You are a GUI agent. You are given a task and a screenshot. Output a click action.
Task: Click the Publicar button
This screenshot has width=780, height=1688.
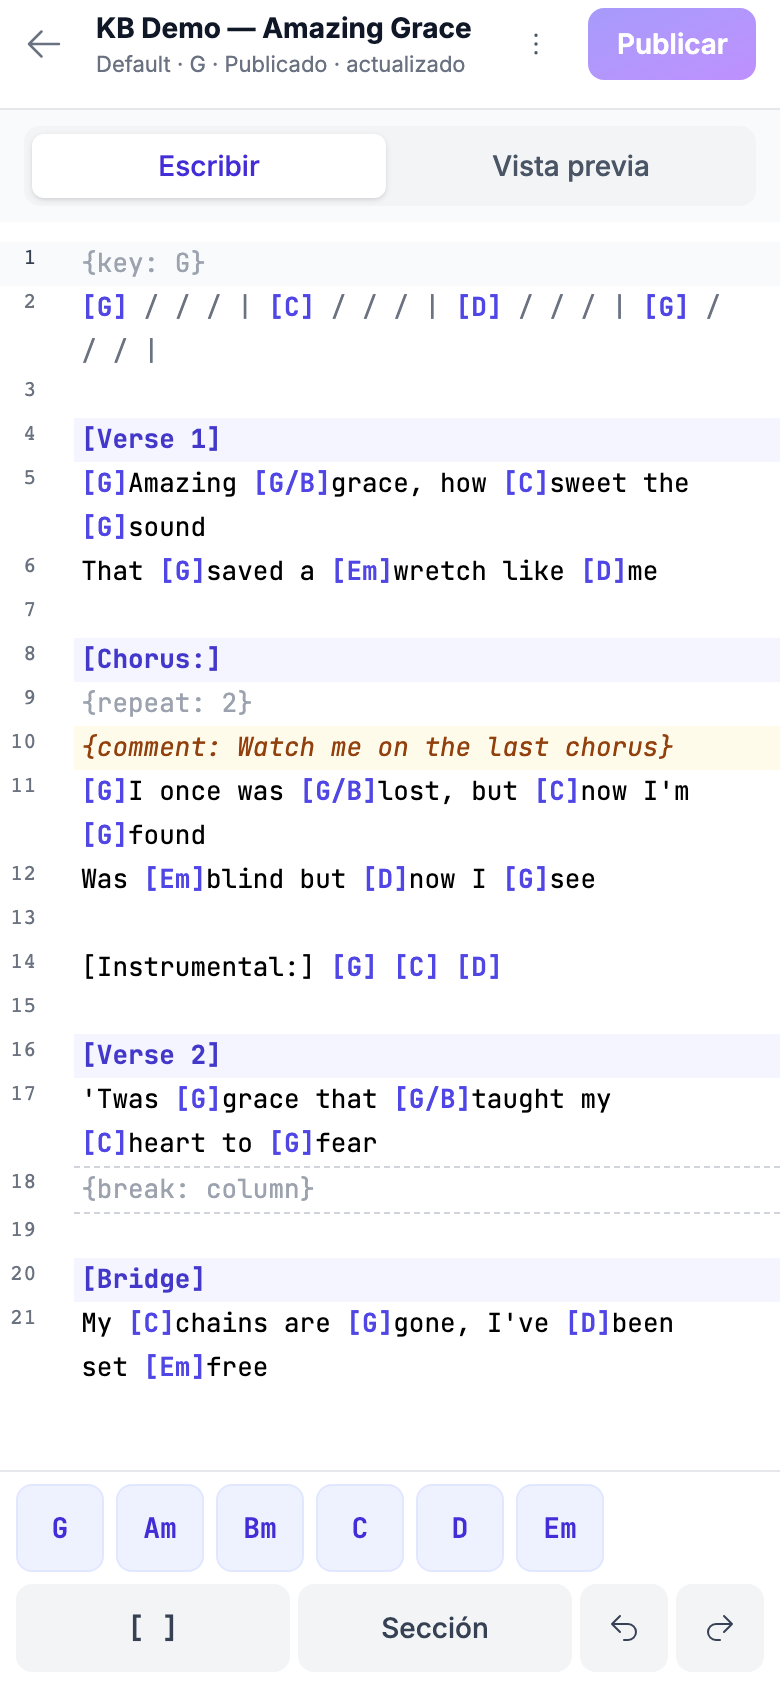click(672, 44)
